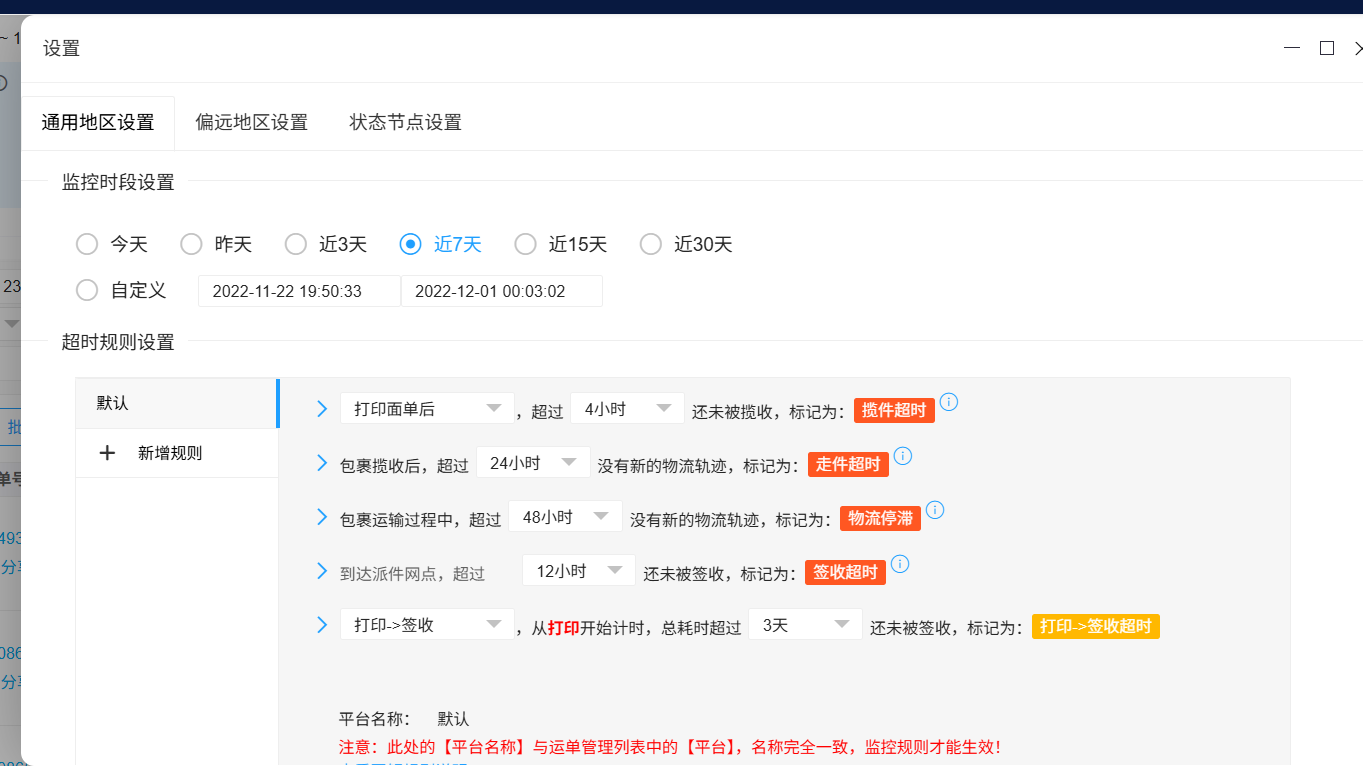Click info icon beside 签收超时 tag

click(900, 564)
